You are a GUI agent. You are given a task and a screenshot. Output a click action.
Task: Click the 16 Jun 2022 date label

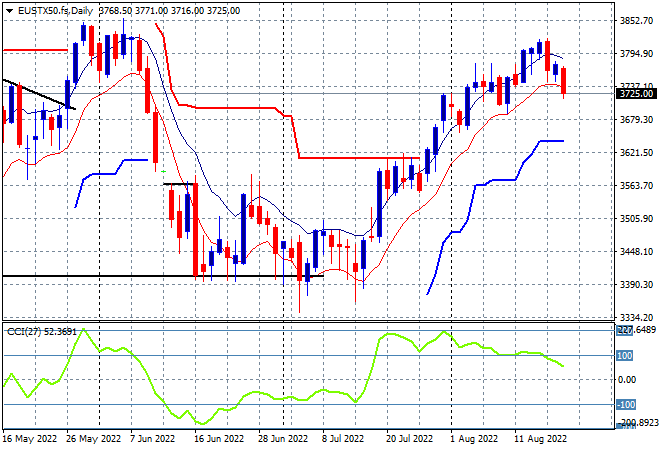pyautogui.click(x=219, y=439)
